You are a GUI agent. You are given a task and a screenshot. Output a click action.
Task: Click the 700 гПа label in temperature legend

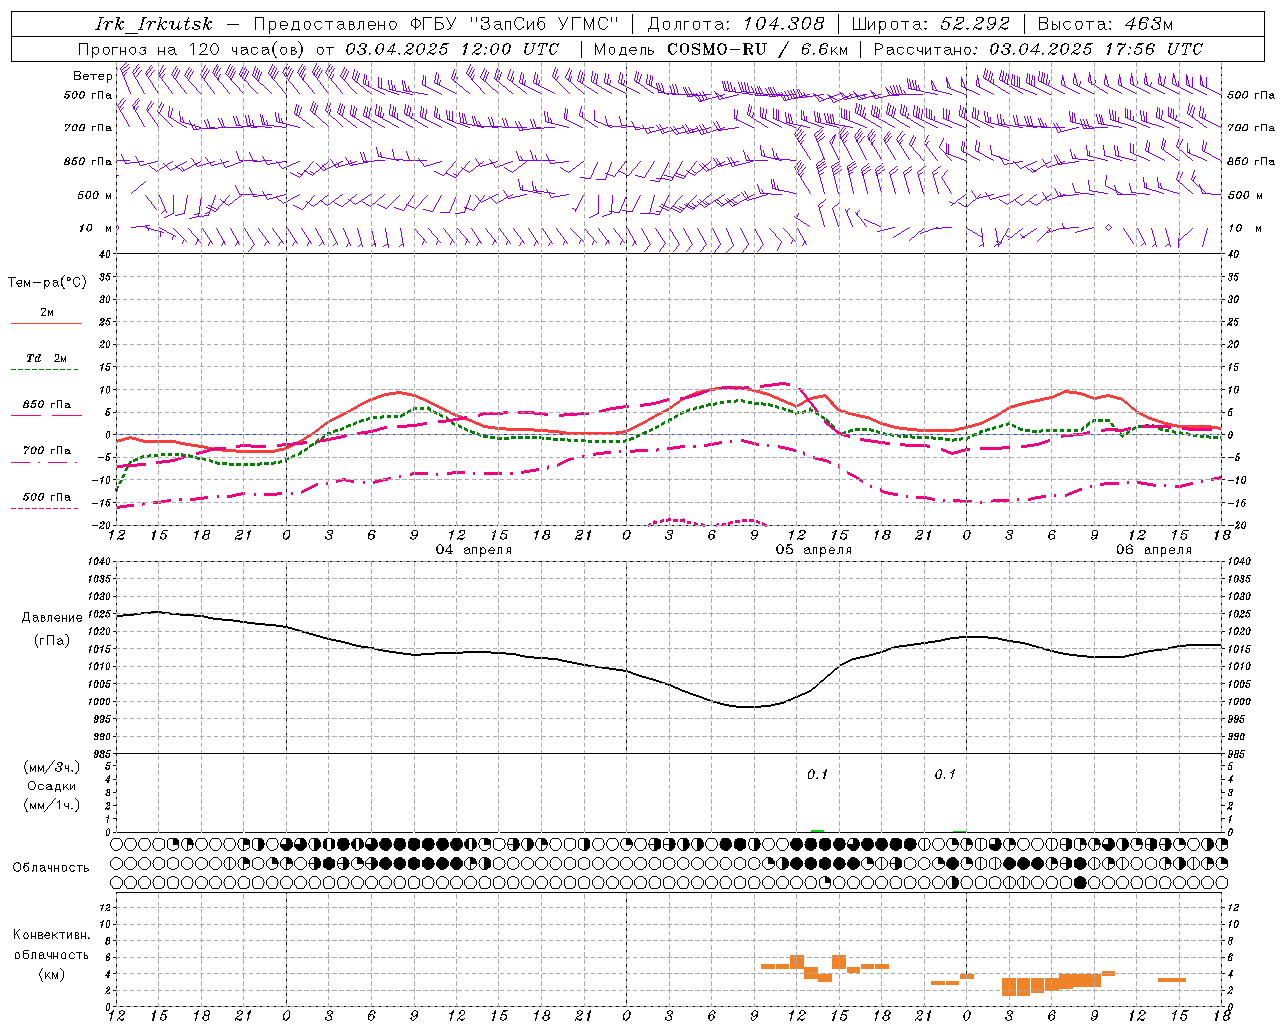point(47,451)
